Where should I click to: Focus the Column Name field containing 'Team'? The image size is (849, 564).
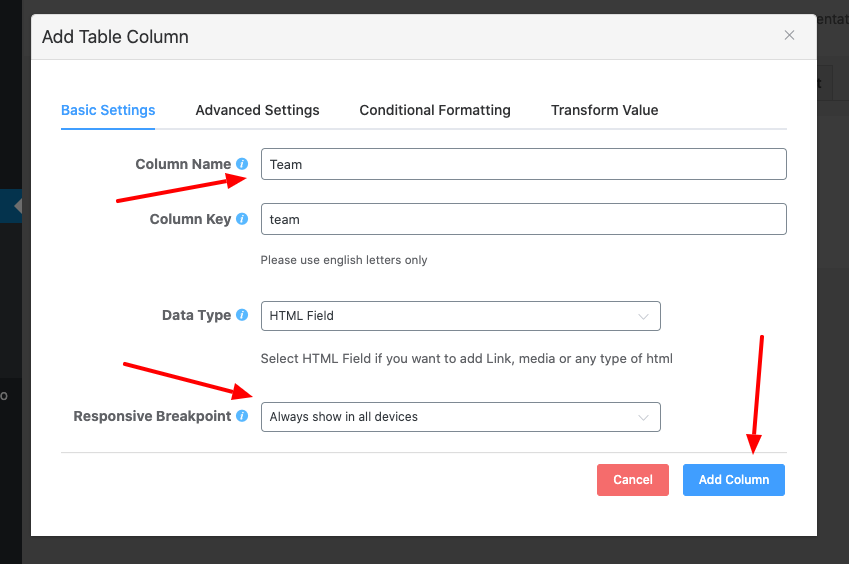coord(523,164)
